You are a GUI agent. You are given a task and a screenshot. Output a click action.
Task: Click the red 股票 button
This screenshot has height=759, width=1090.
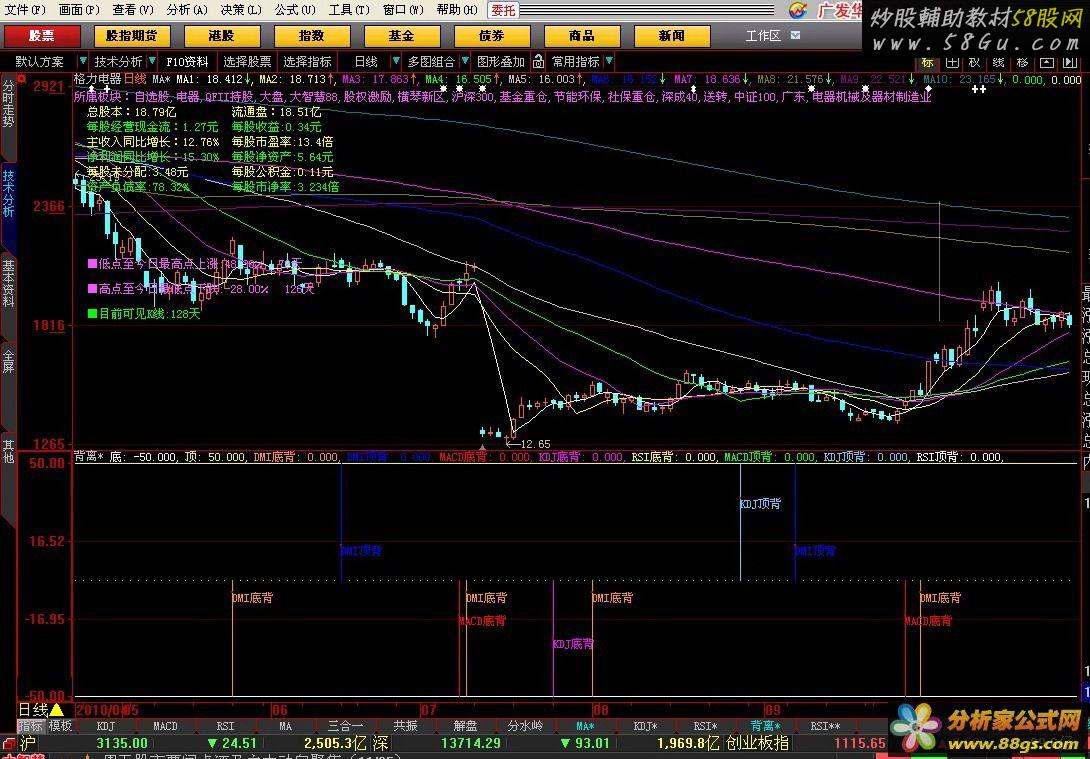click(42, 36)
